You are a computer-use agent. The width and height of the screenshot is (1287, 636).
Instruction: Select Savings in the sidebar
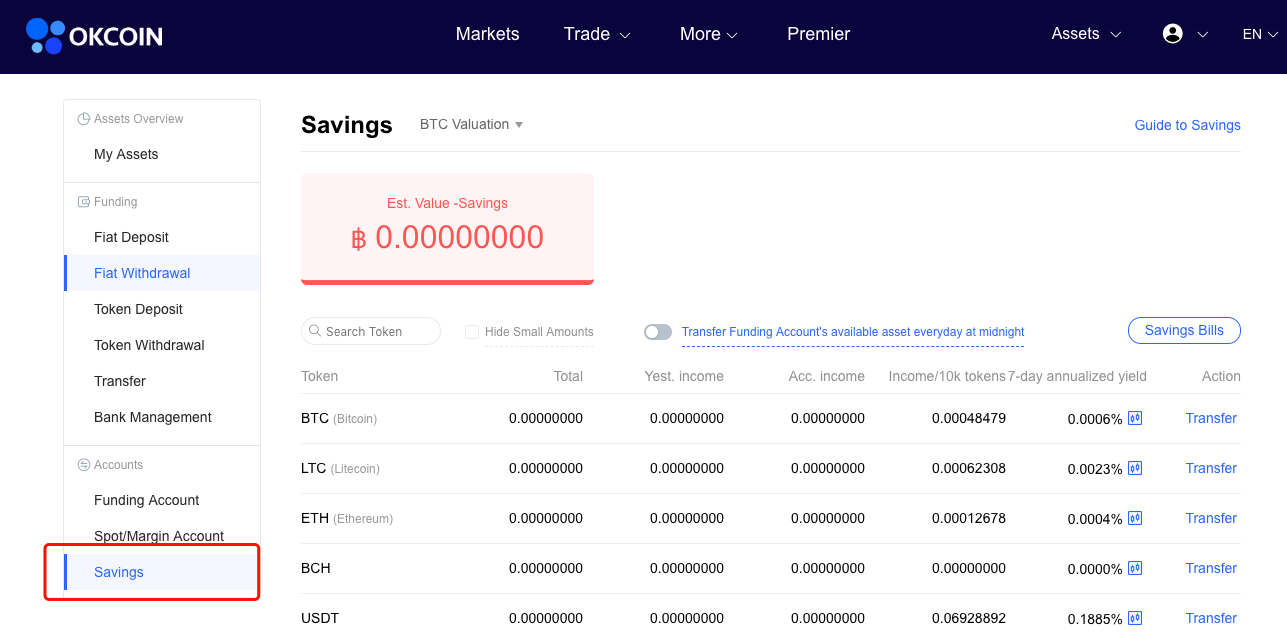click(x=162, y=572)
